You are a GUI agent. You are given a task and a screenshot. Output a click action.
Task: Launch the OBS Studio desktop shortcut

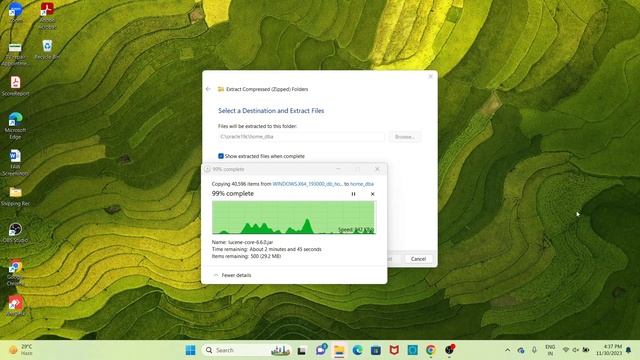16,233
